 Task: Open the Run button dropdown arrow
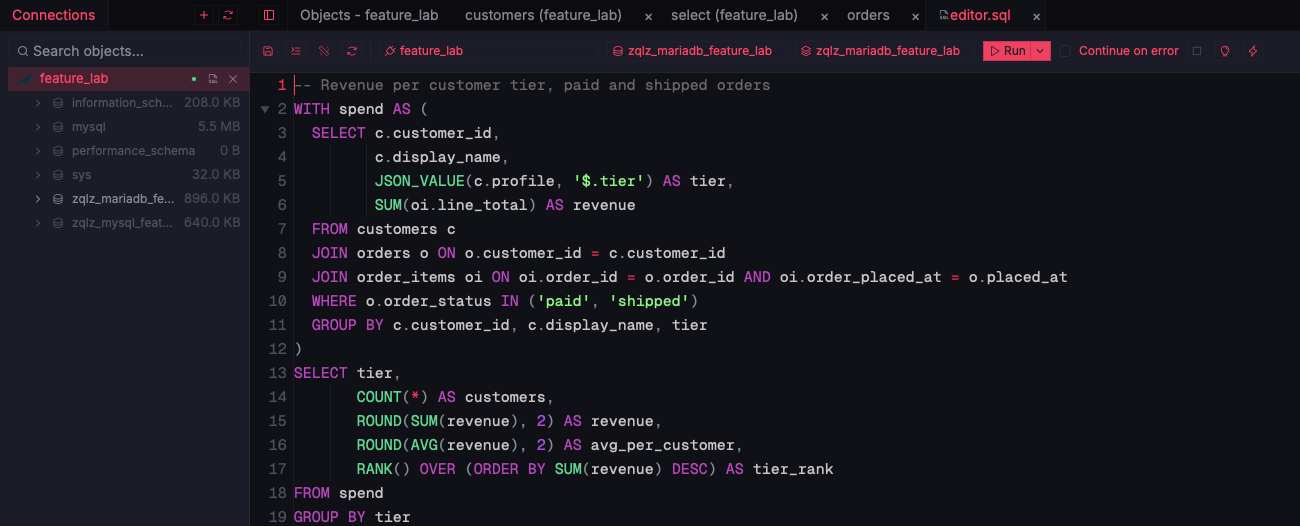click(1041, 51)
